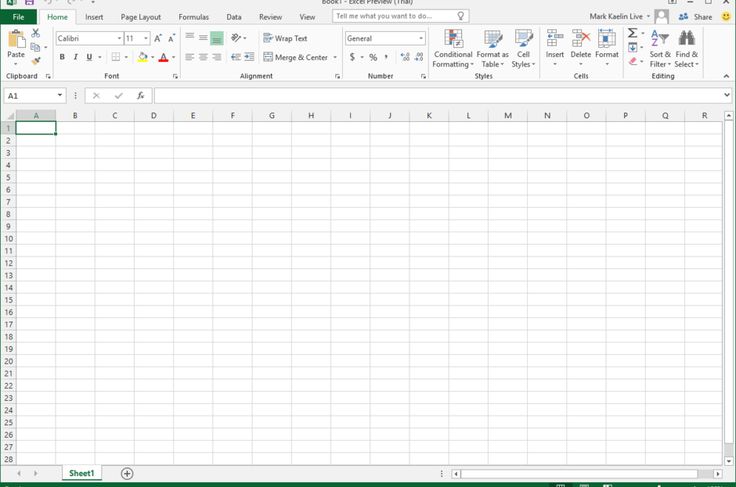Open Find & Select binoculars tool

[686, 48]
